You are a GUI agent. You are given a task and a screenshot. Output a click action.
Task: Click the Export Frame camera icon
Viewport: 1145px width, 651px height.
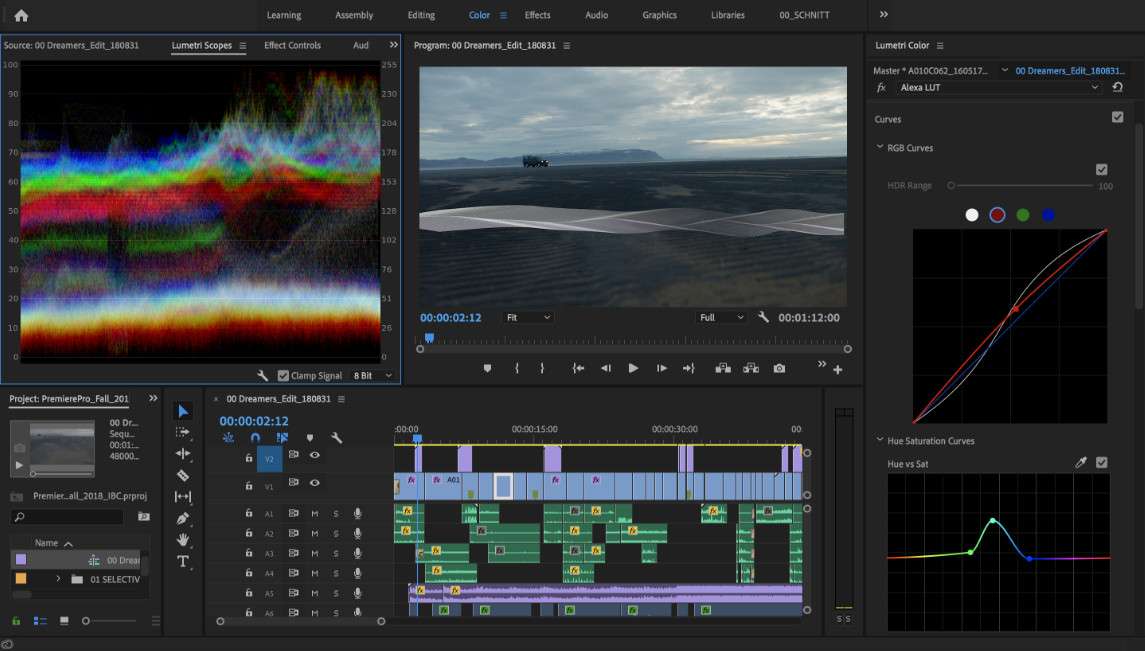click(x=779, y=368)
